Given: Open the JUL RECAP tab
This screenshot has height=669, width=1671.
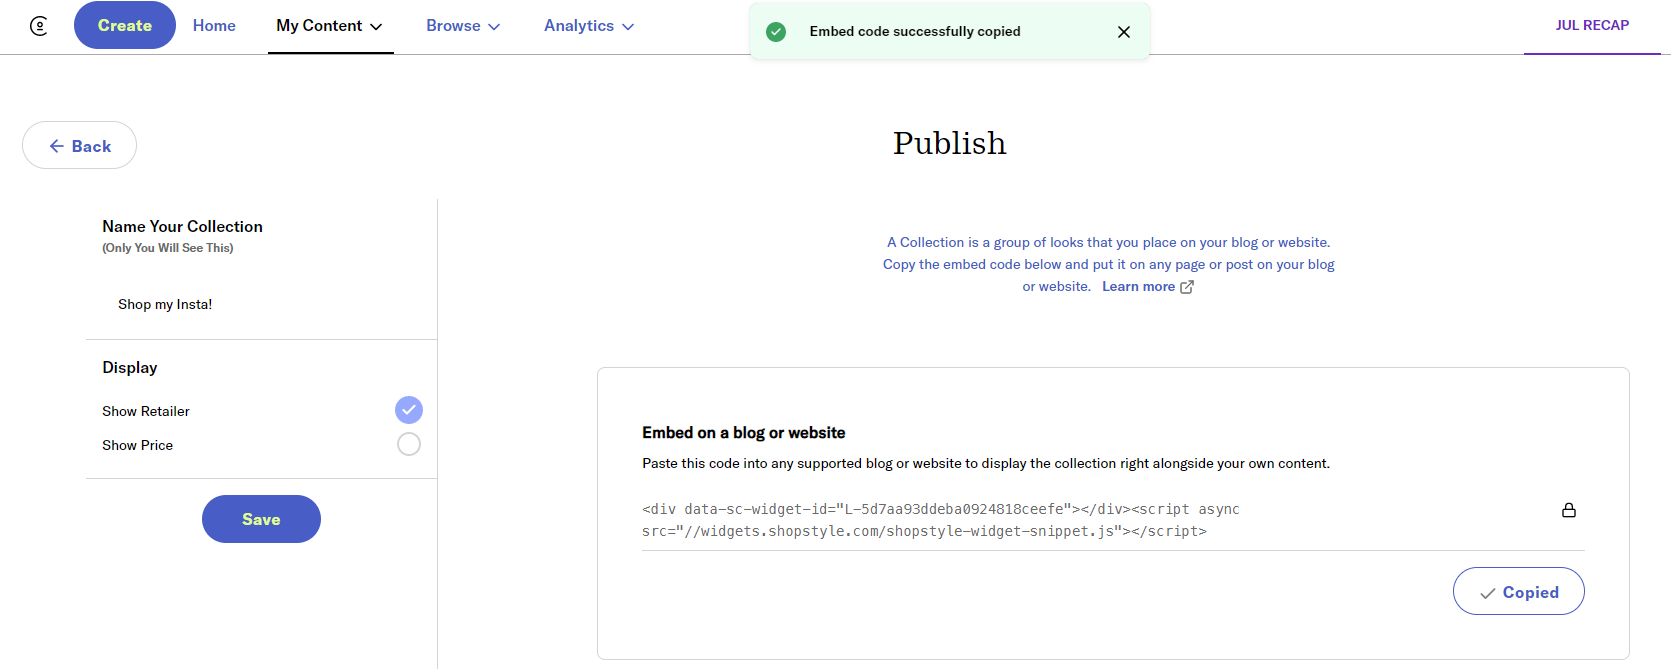Looking at the screenshot, I should coord(1591,26).
